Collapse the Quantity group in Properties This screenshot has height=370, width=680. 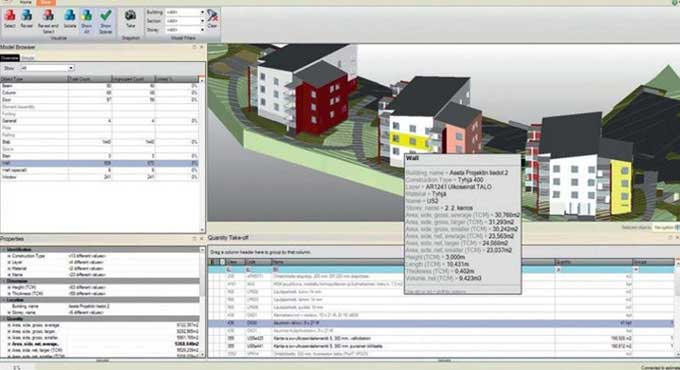pyautogui.click(x=3, y=318)
